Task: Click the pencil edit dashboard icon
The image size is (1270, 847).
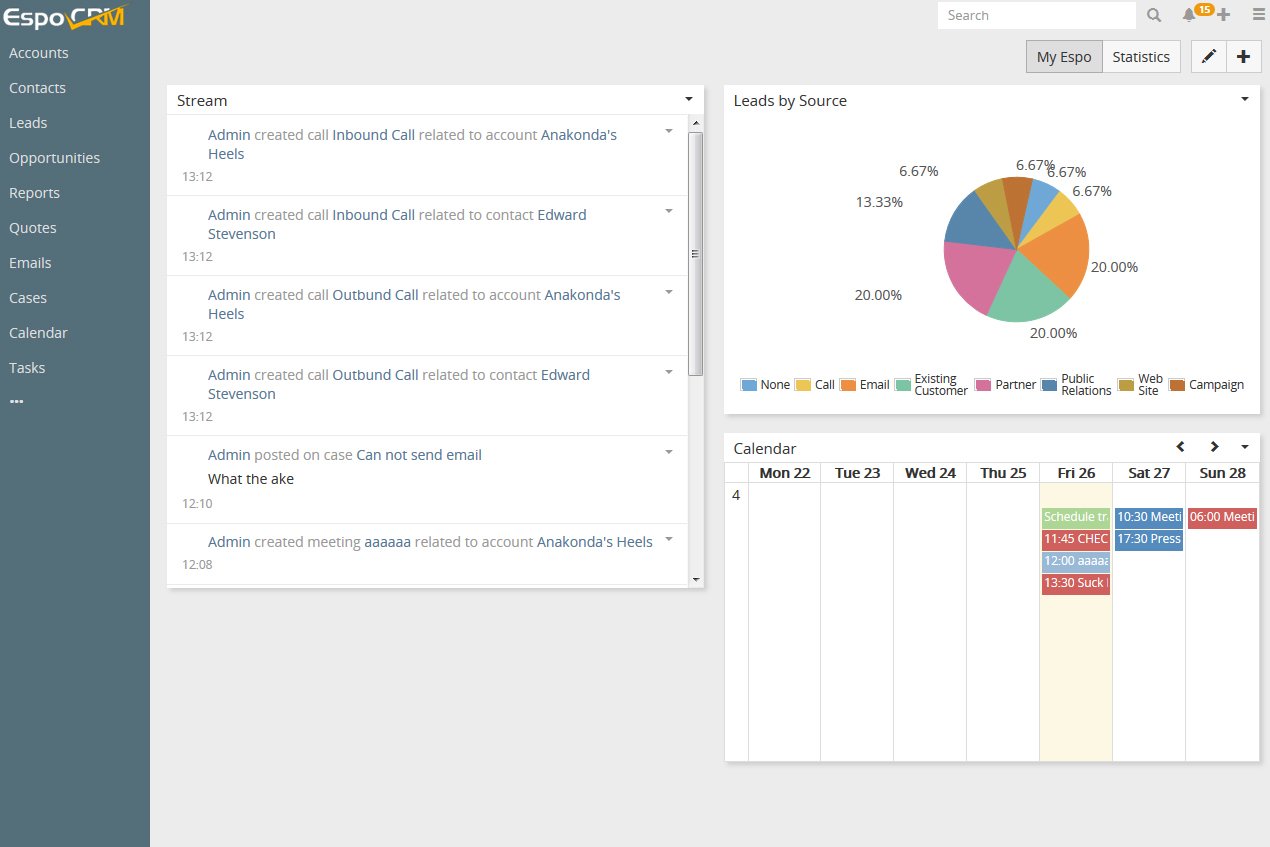Action: pos(1208,57)
